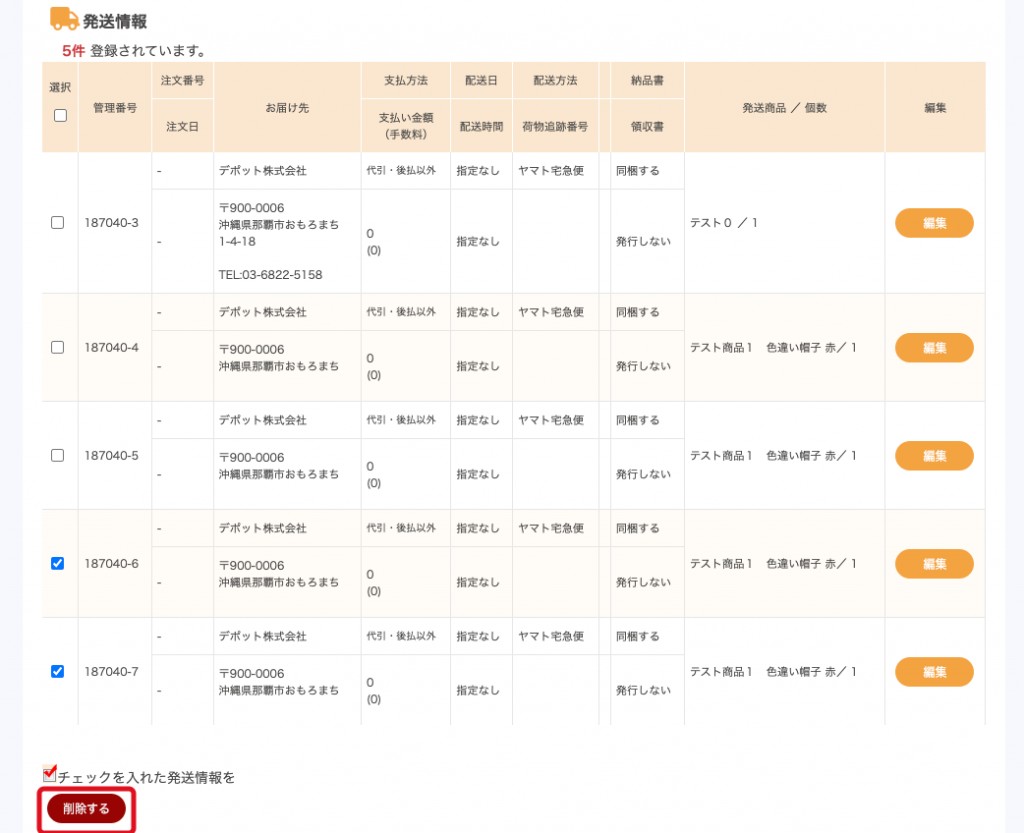The image size is (1024, 833).
Task: Click the delivery truck icon beside 発送情報
Action: [64, 19]
